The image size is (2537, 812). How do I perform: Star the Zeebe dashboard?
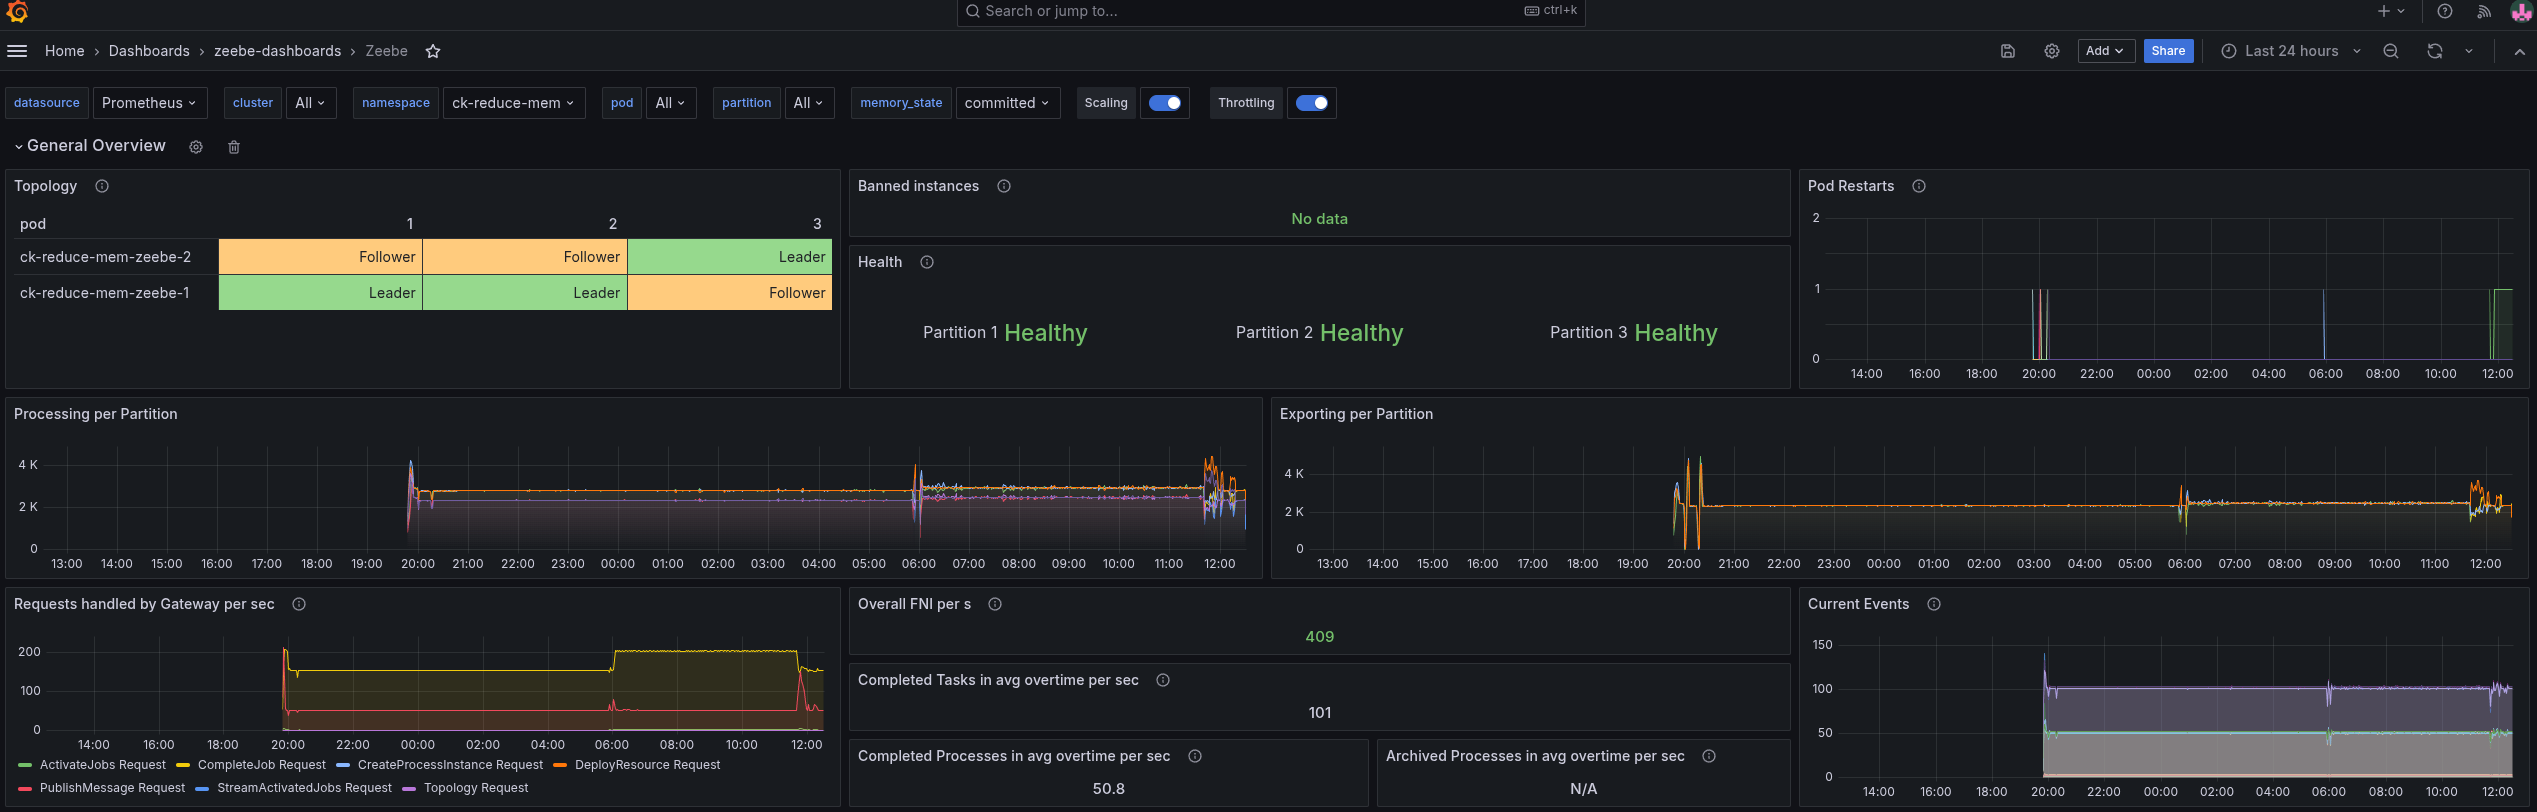(433, 51)
